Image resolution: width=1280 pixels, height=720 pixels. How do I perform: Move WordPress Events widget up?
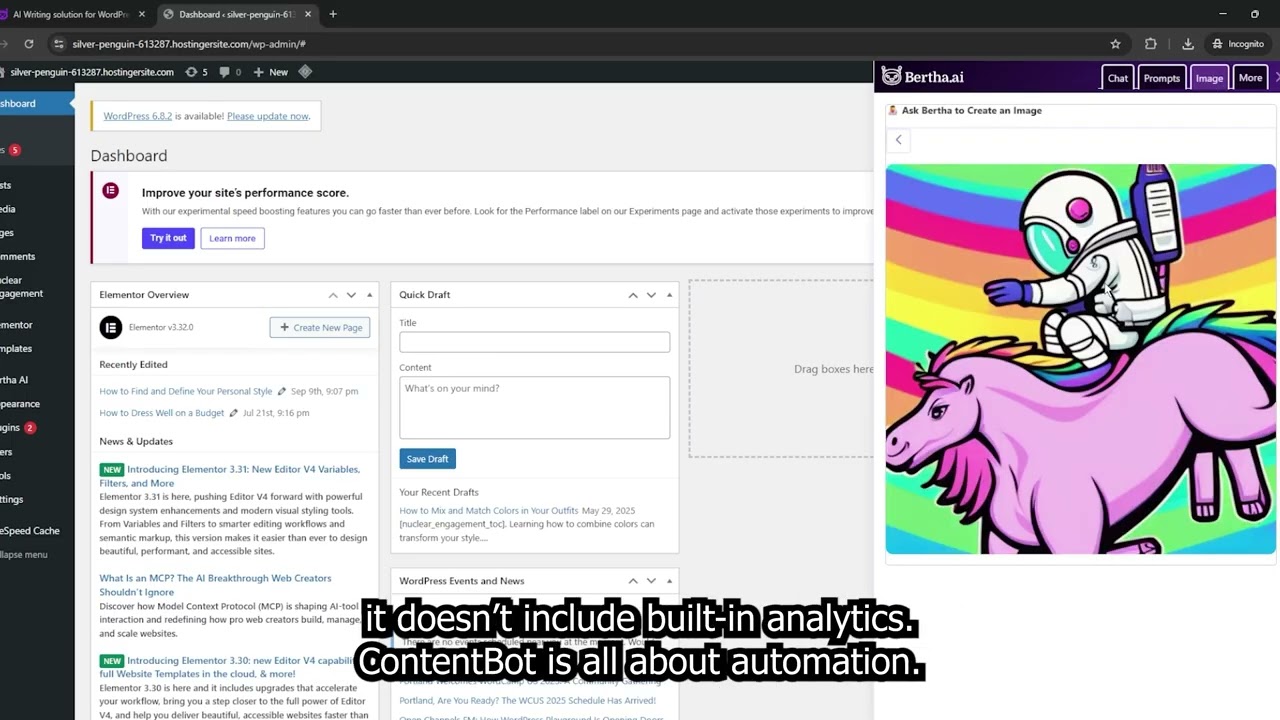click(x=633, y=581)
